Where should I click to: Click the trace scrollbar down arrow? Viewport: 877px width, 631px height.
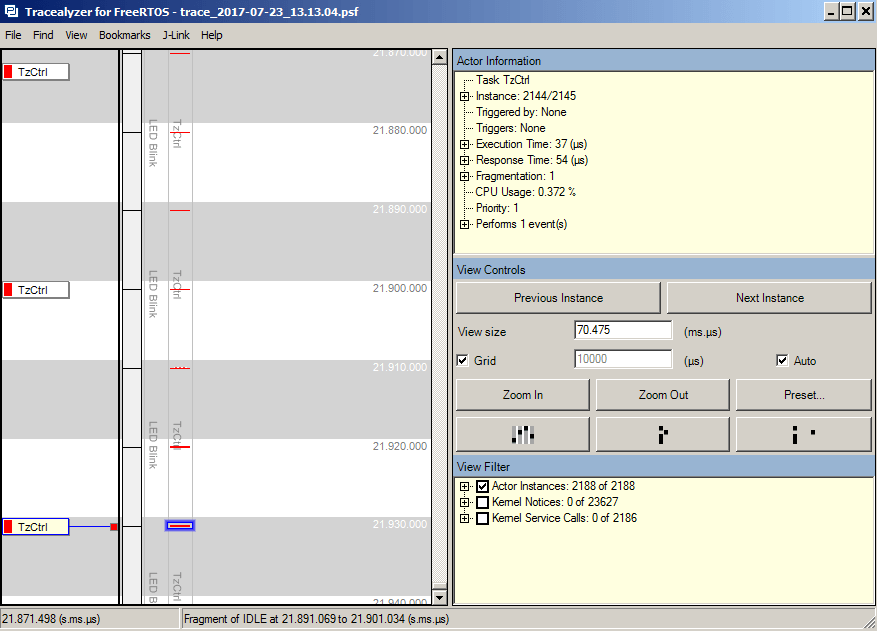tap(440, 597)
